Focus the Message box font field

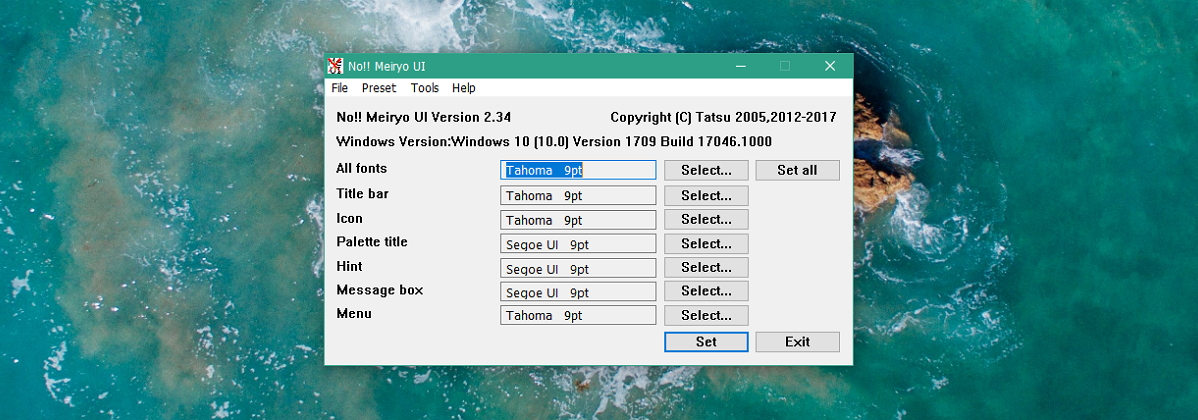(578, 292)
